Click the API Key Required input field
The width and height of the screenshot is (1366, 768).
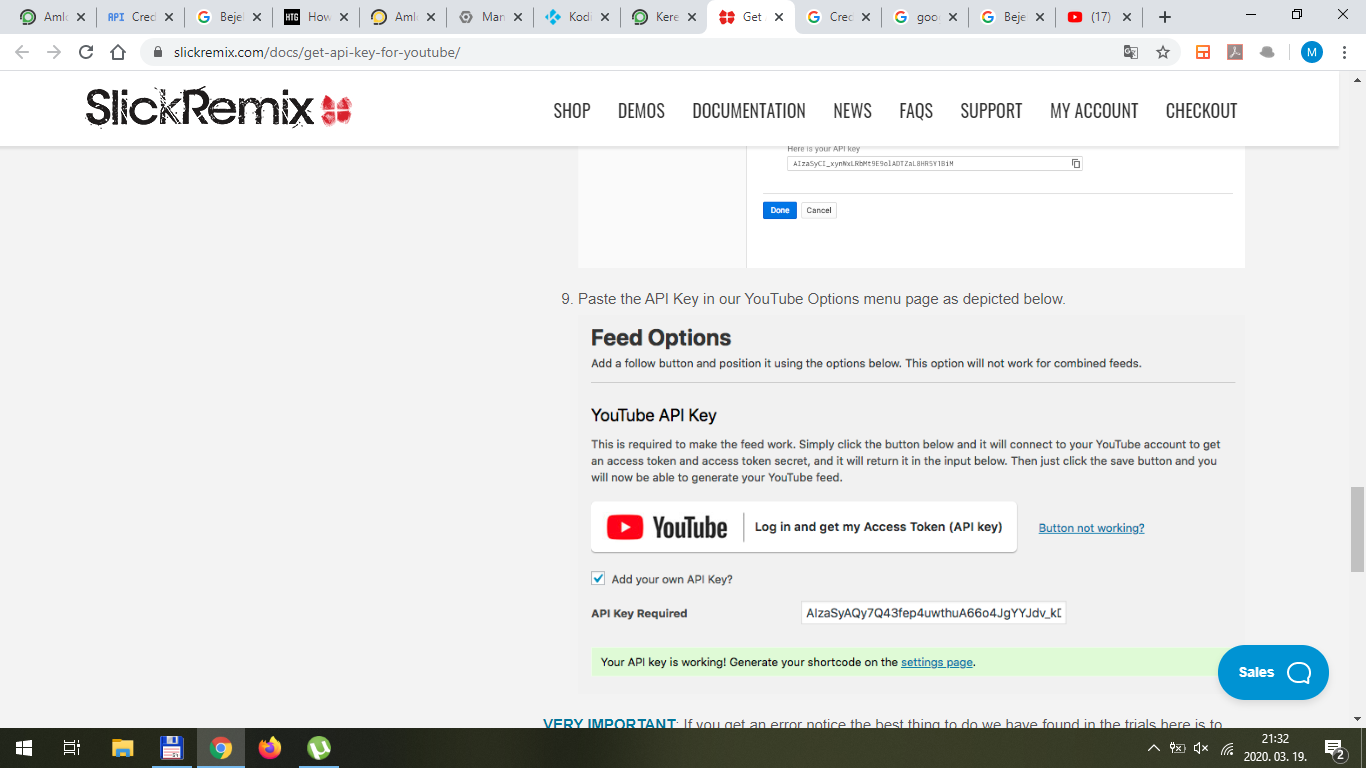pos(934,613)
